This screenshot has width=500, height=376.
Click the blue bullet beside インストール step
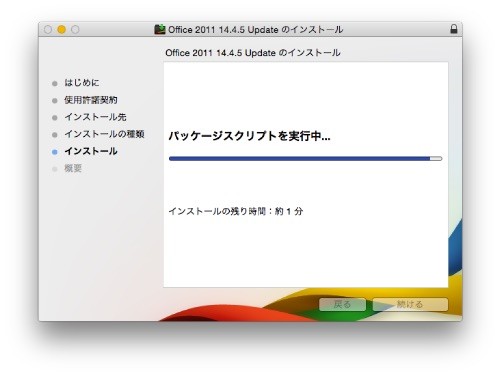point(55,152)
